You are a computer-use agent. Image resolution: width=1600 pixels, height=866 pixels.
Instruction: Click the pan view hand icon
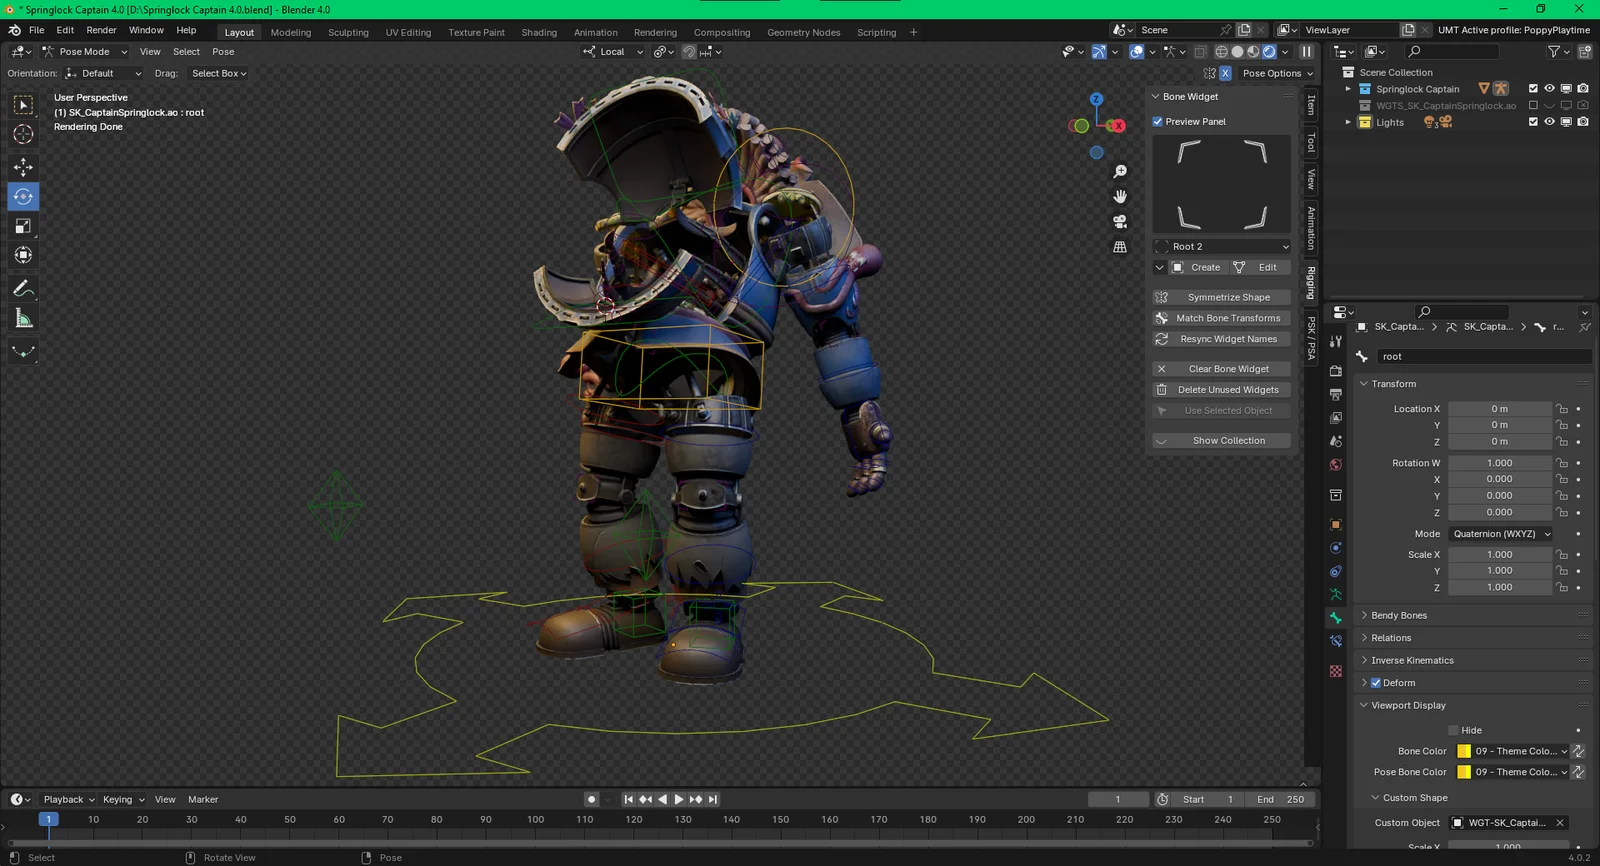[1120, 197]
